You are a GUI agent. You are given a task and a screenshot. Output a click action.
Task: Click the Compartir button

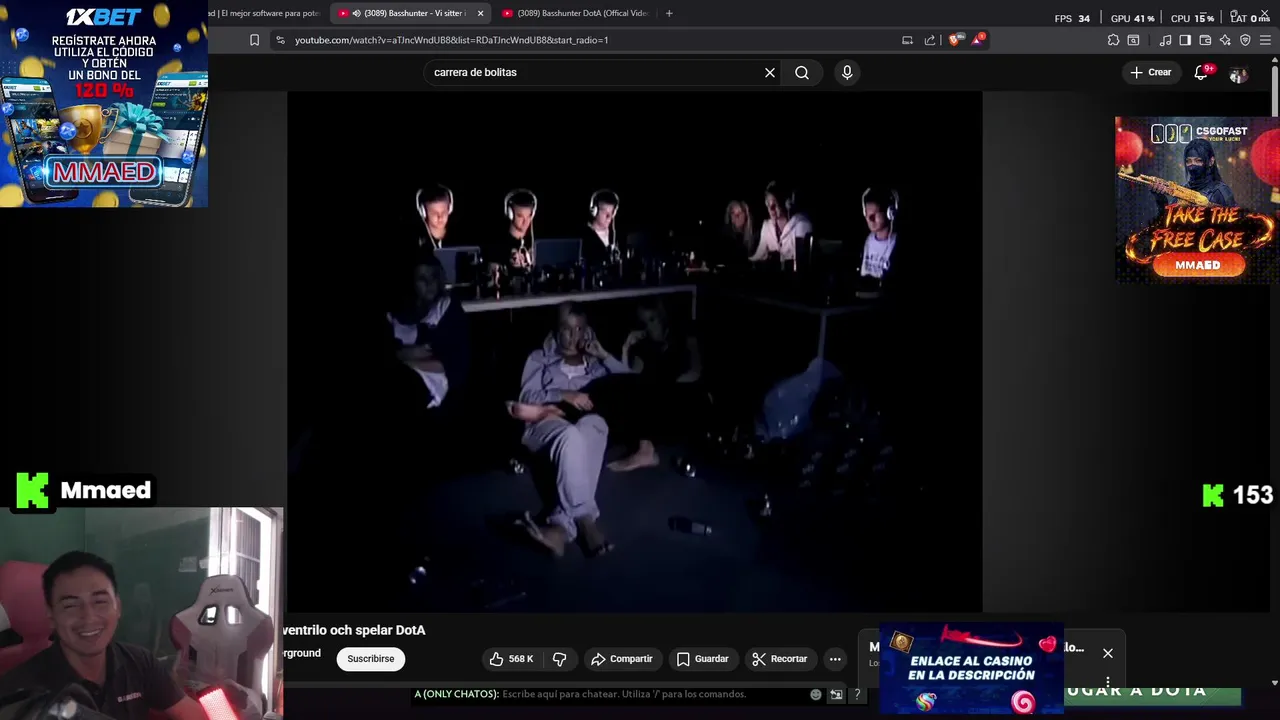[x=622, y=659]
